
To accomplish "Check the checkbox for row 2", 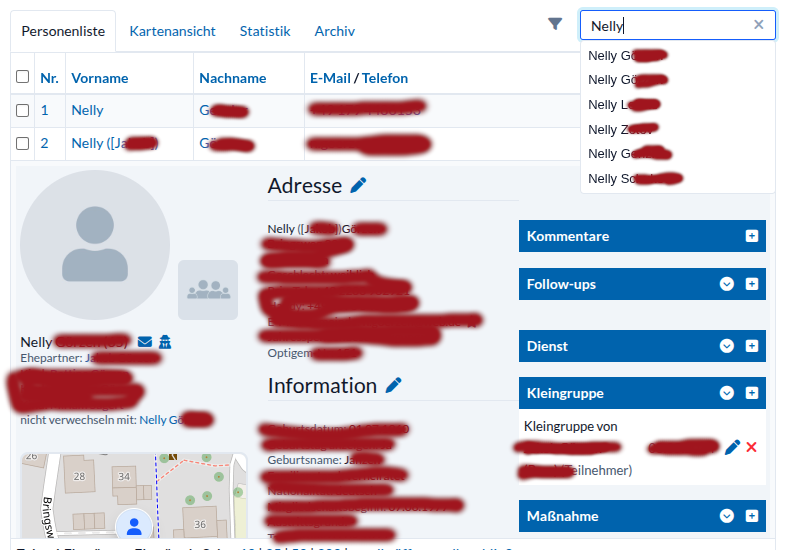I will 22,143.
